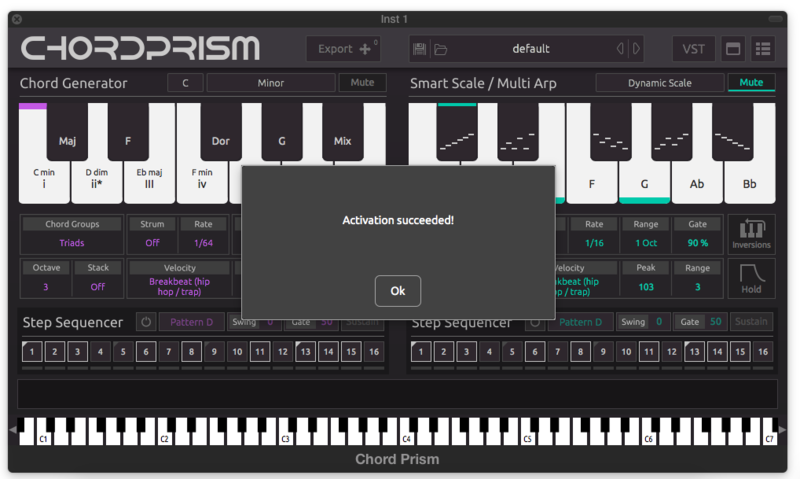Close the Inst 1 plugin window

click(17, 19)
